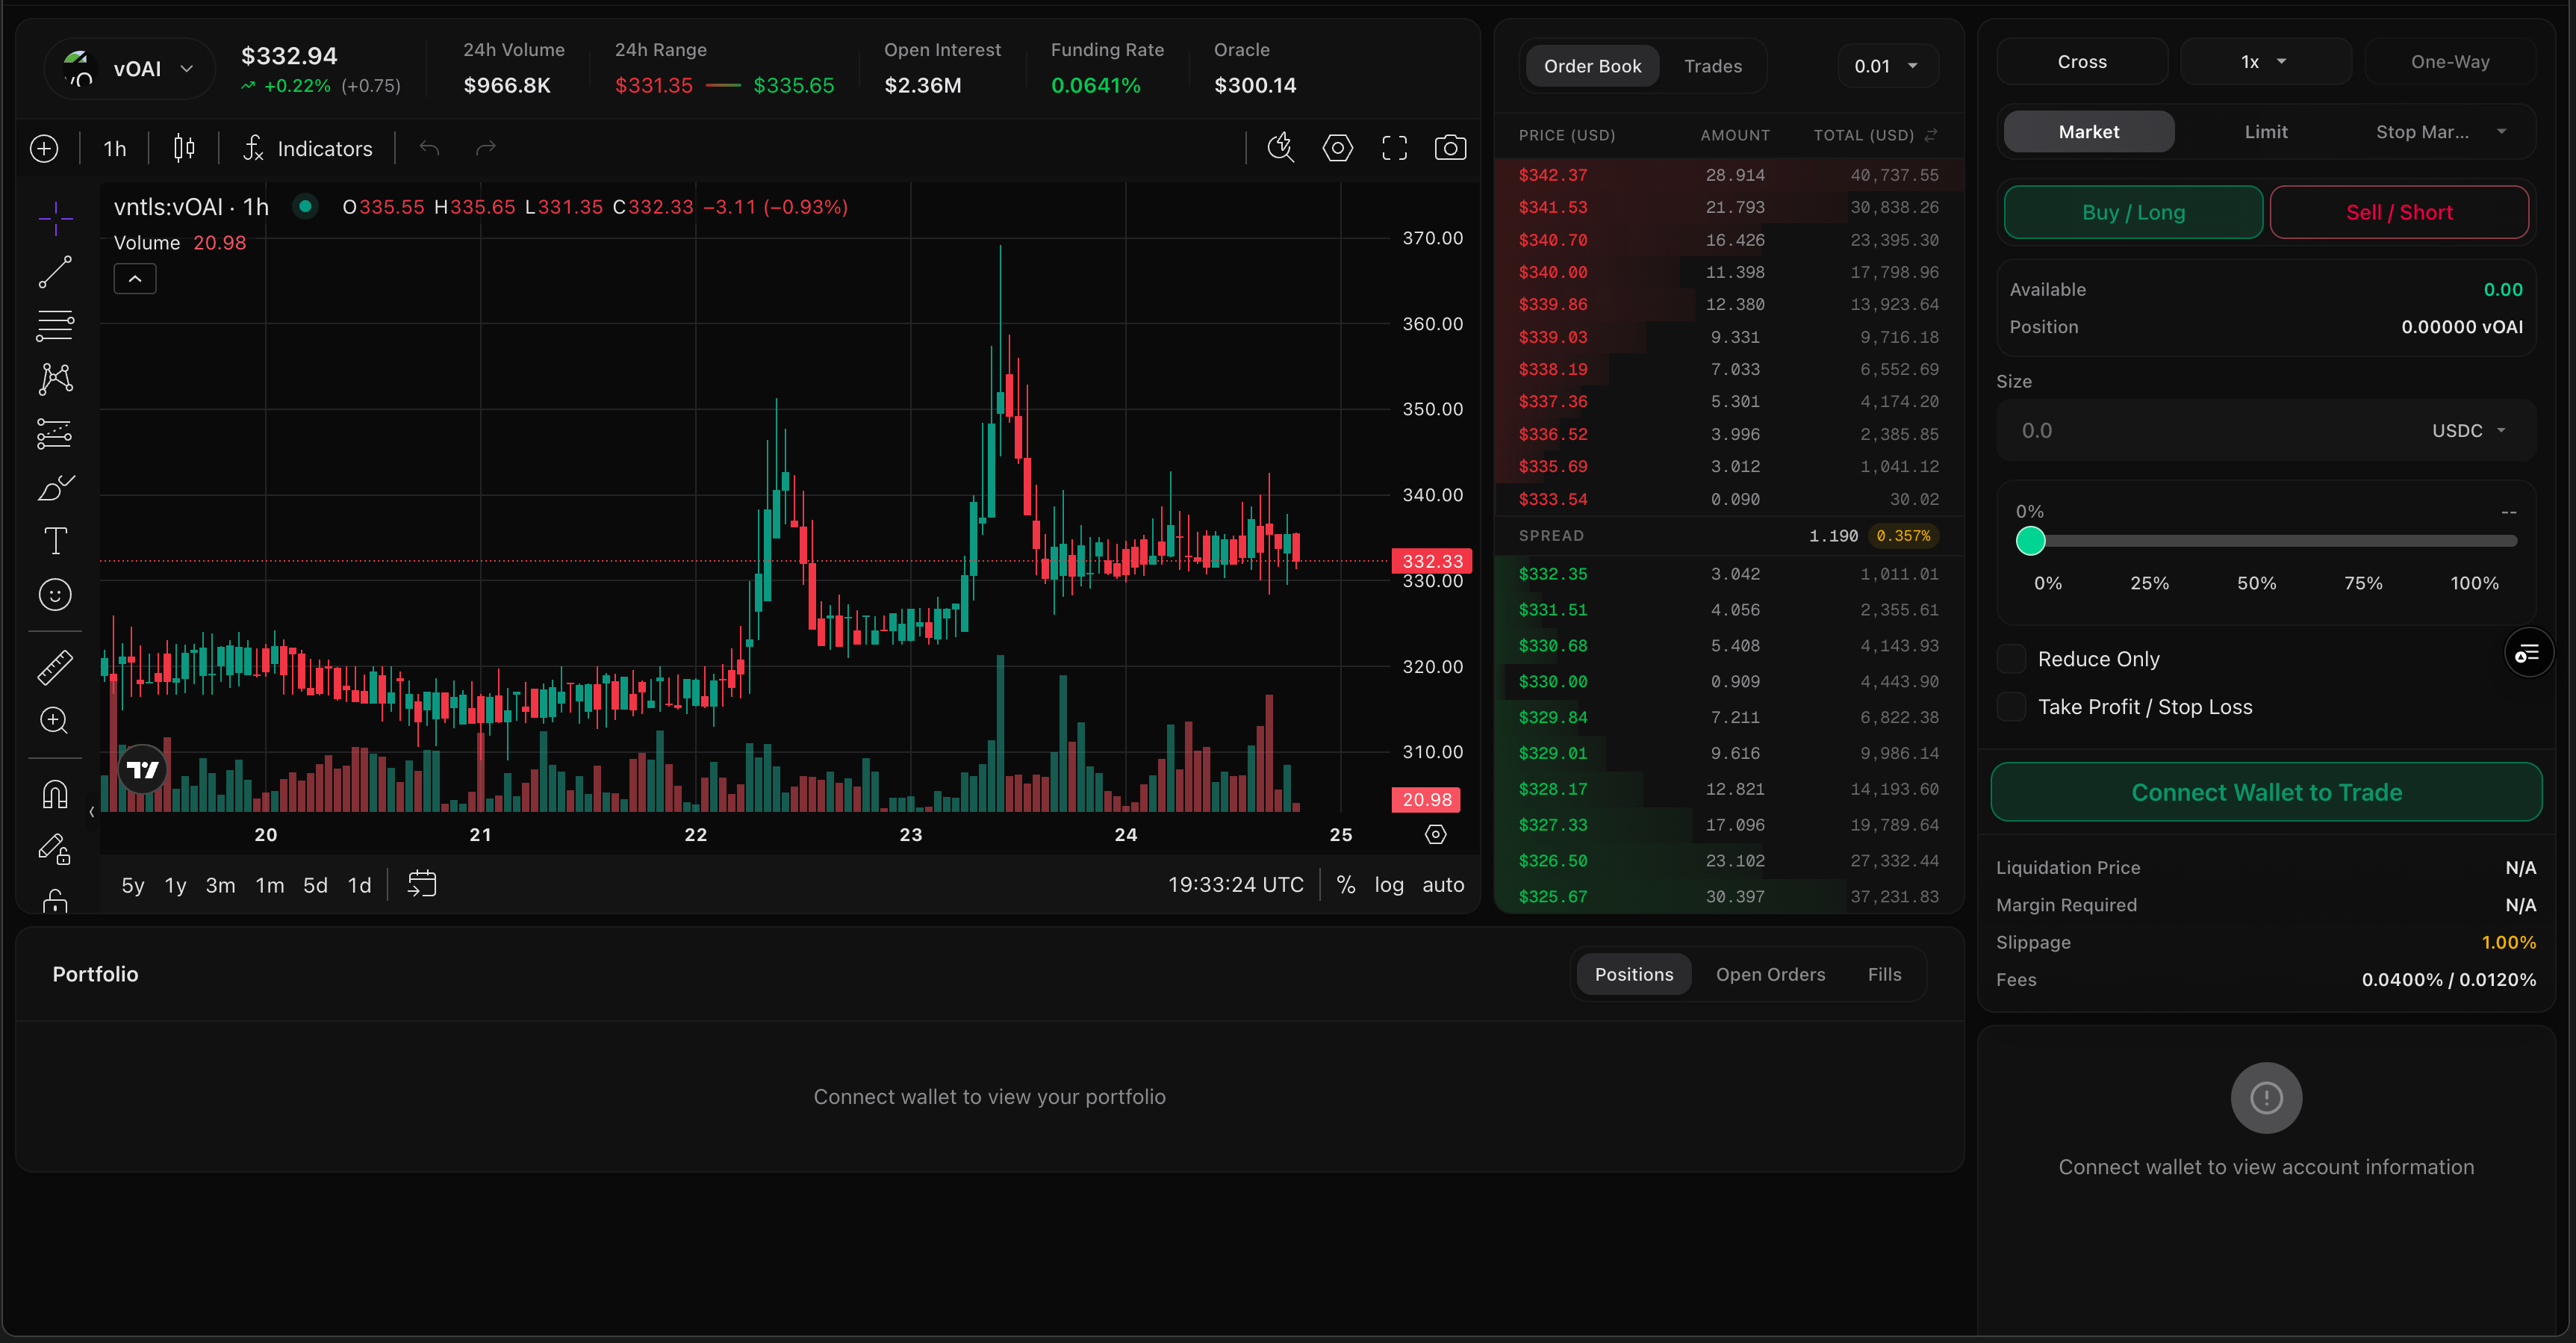Open the 0.01 price grouping dropdown

(1886, 66)
